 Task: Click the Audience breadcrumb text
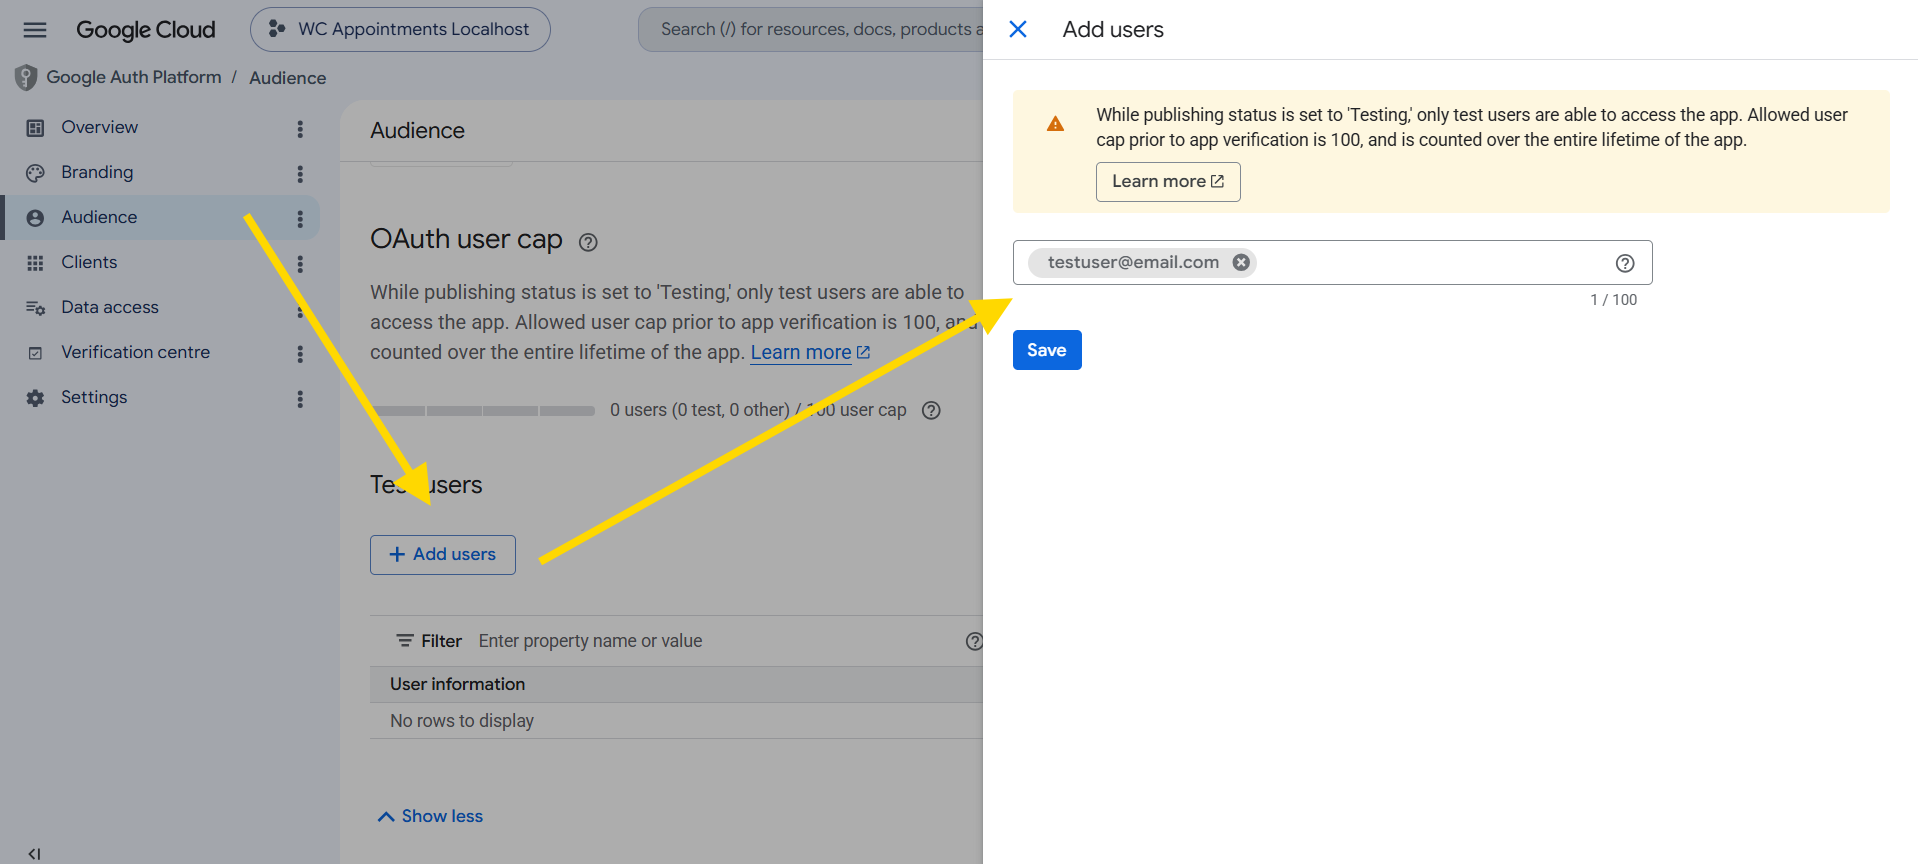(288, 78)
